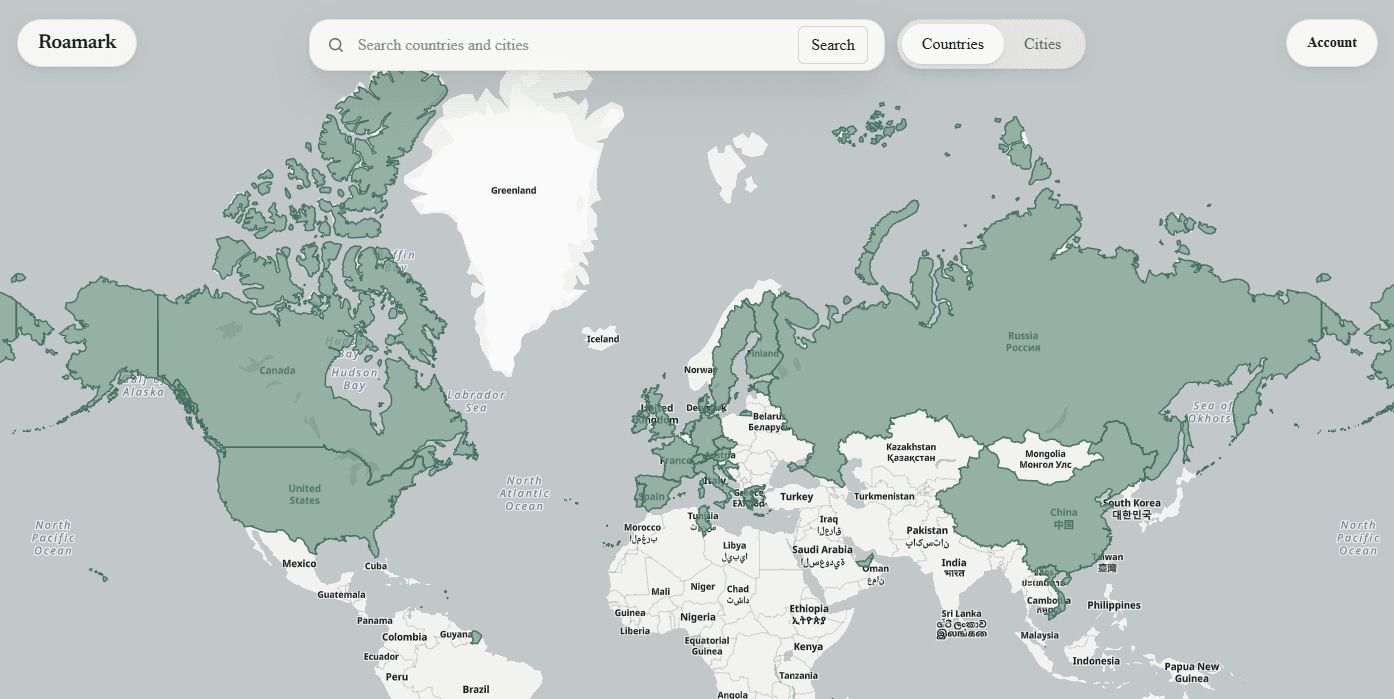Click the Equatorial Guinea label
This screenshot has height=699, width=1394.
click(707, 646)
